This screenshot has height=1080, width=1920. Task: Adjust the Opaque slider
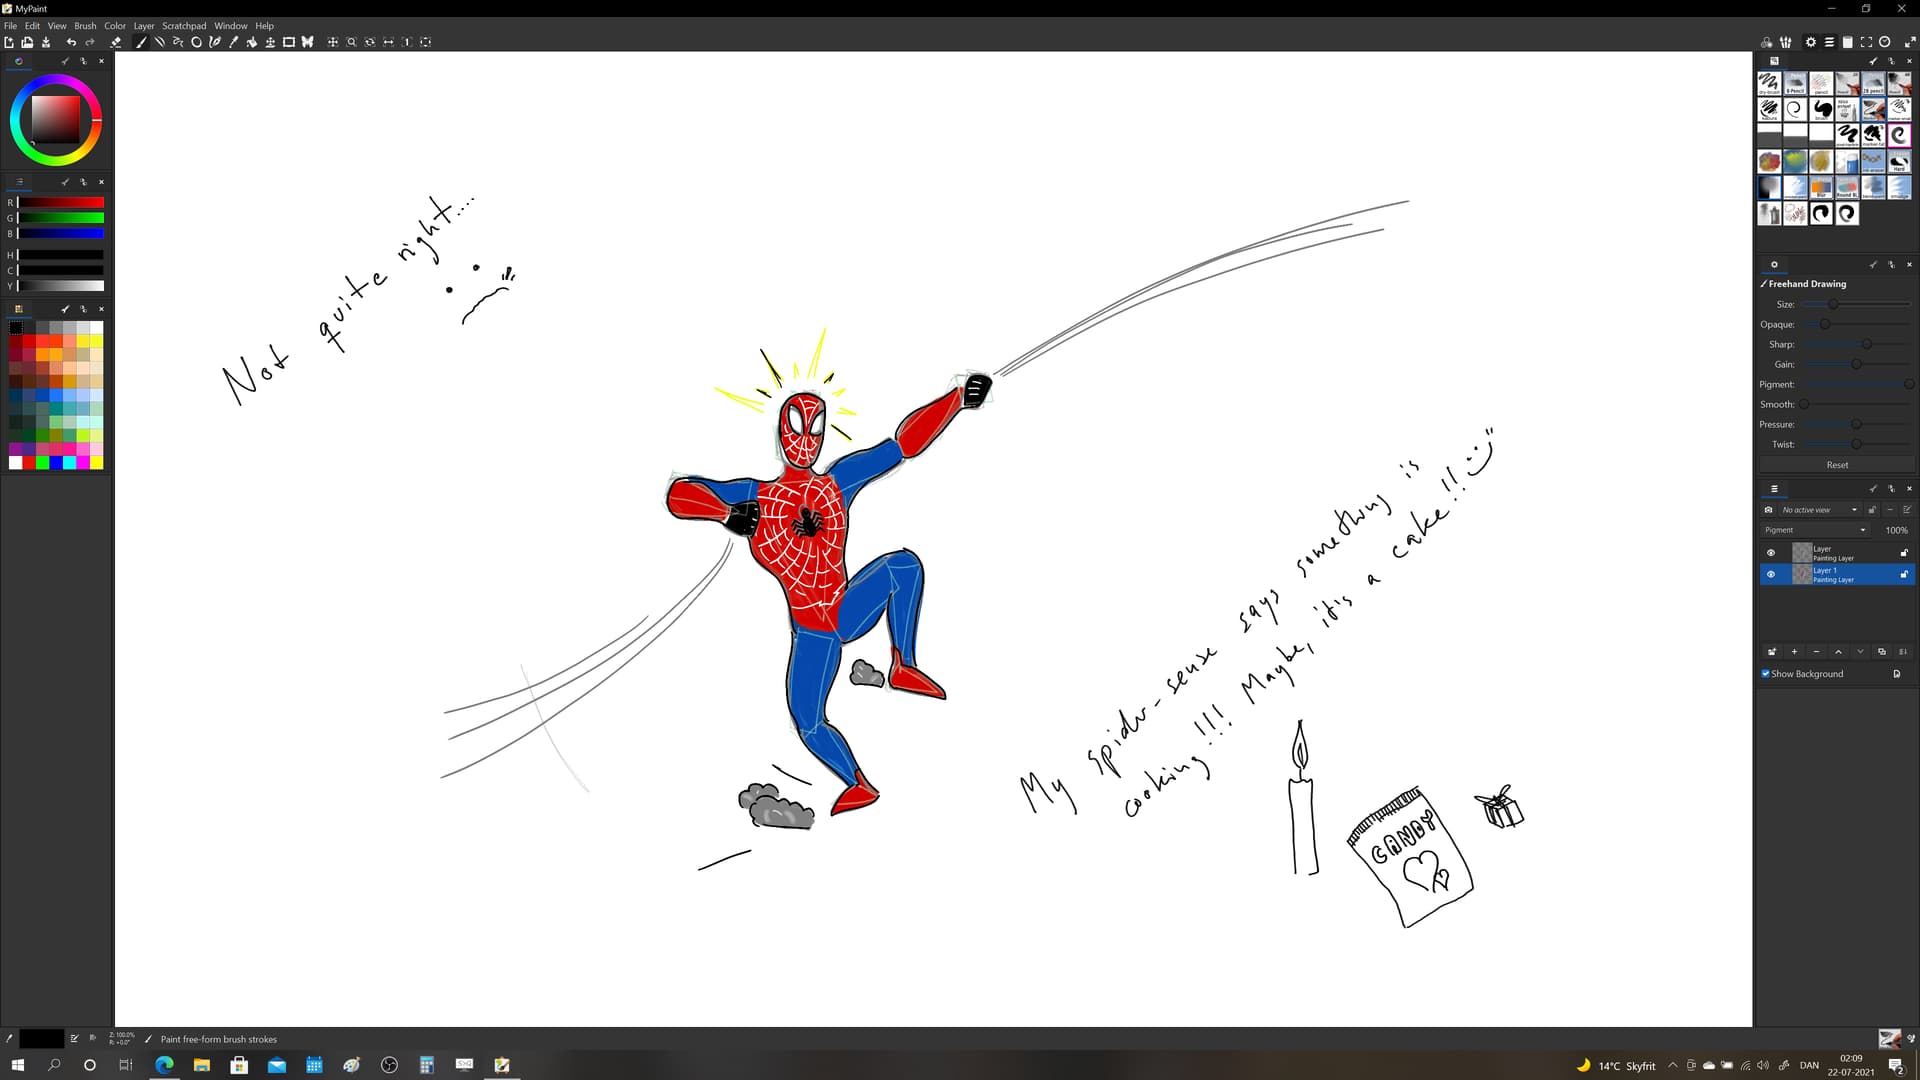pos(1856,324)
